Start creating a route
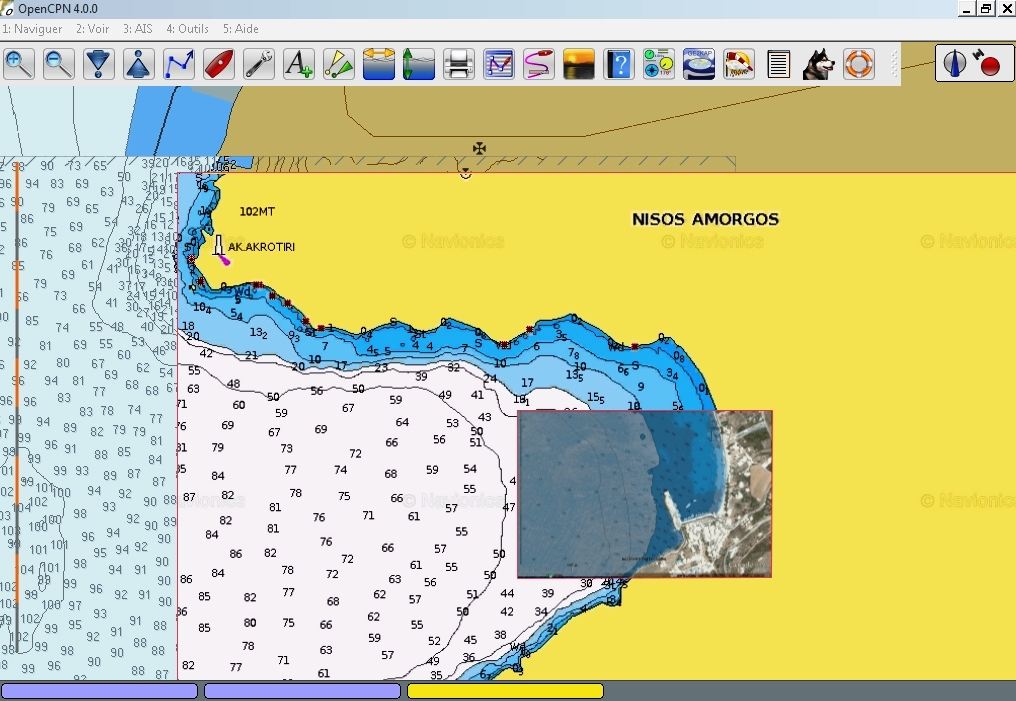 click(179, 64)
